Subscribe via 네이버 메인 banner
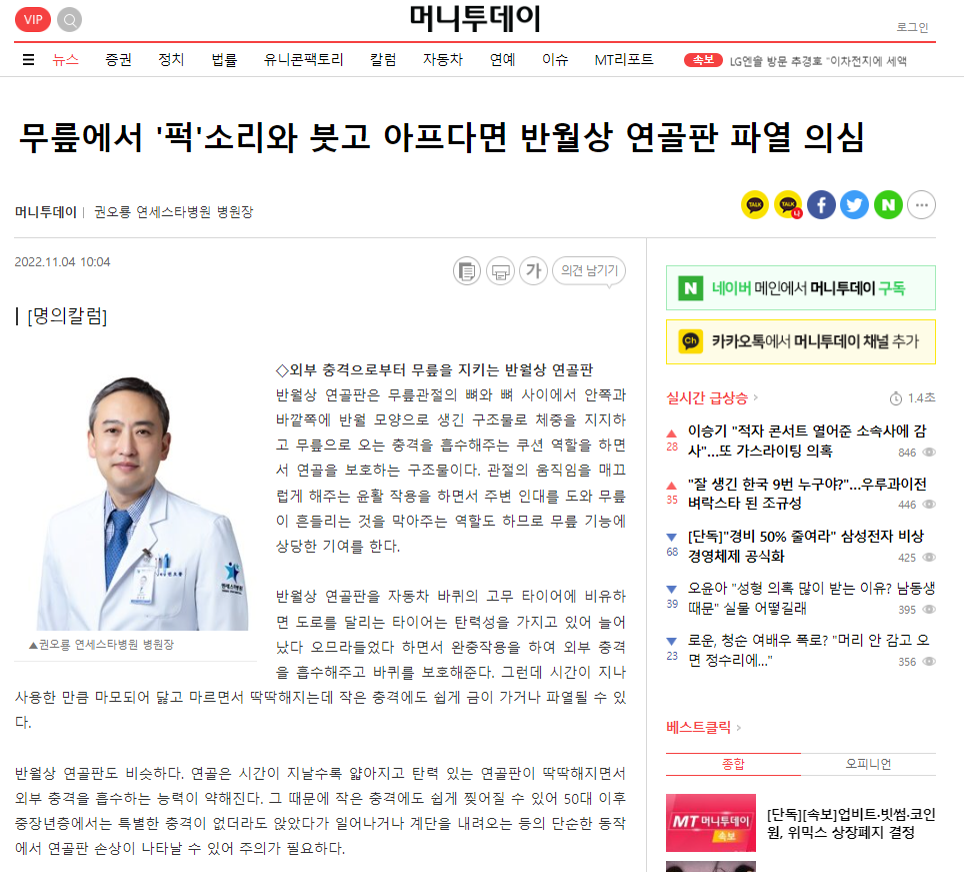The image size is (964, 872). click(800, 288)
